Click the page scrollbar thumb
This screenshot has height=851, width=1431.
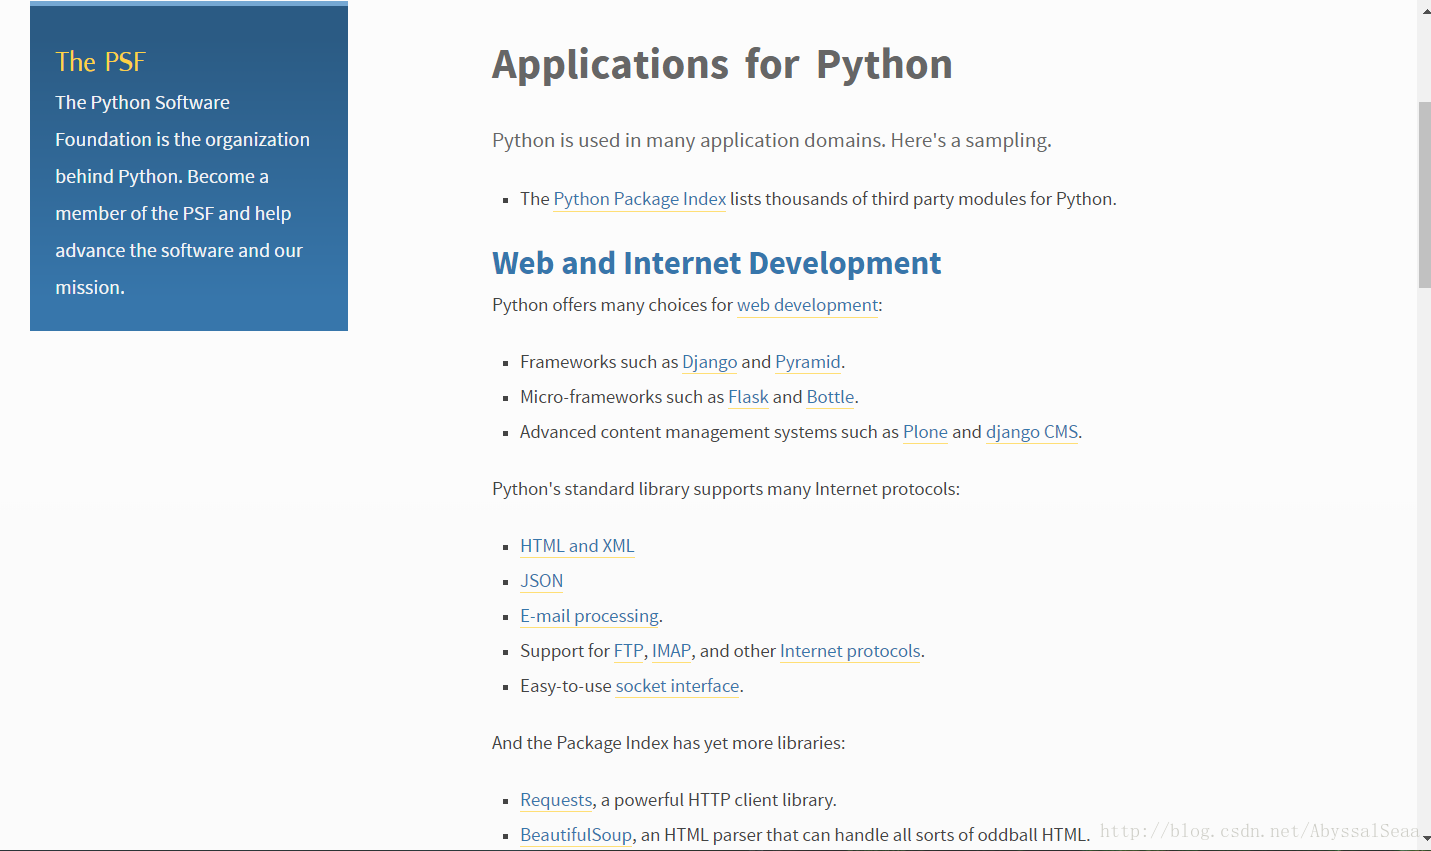[1424, 195]
